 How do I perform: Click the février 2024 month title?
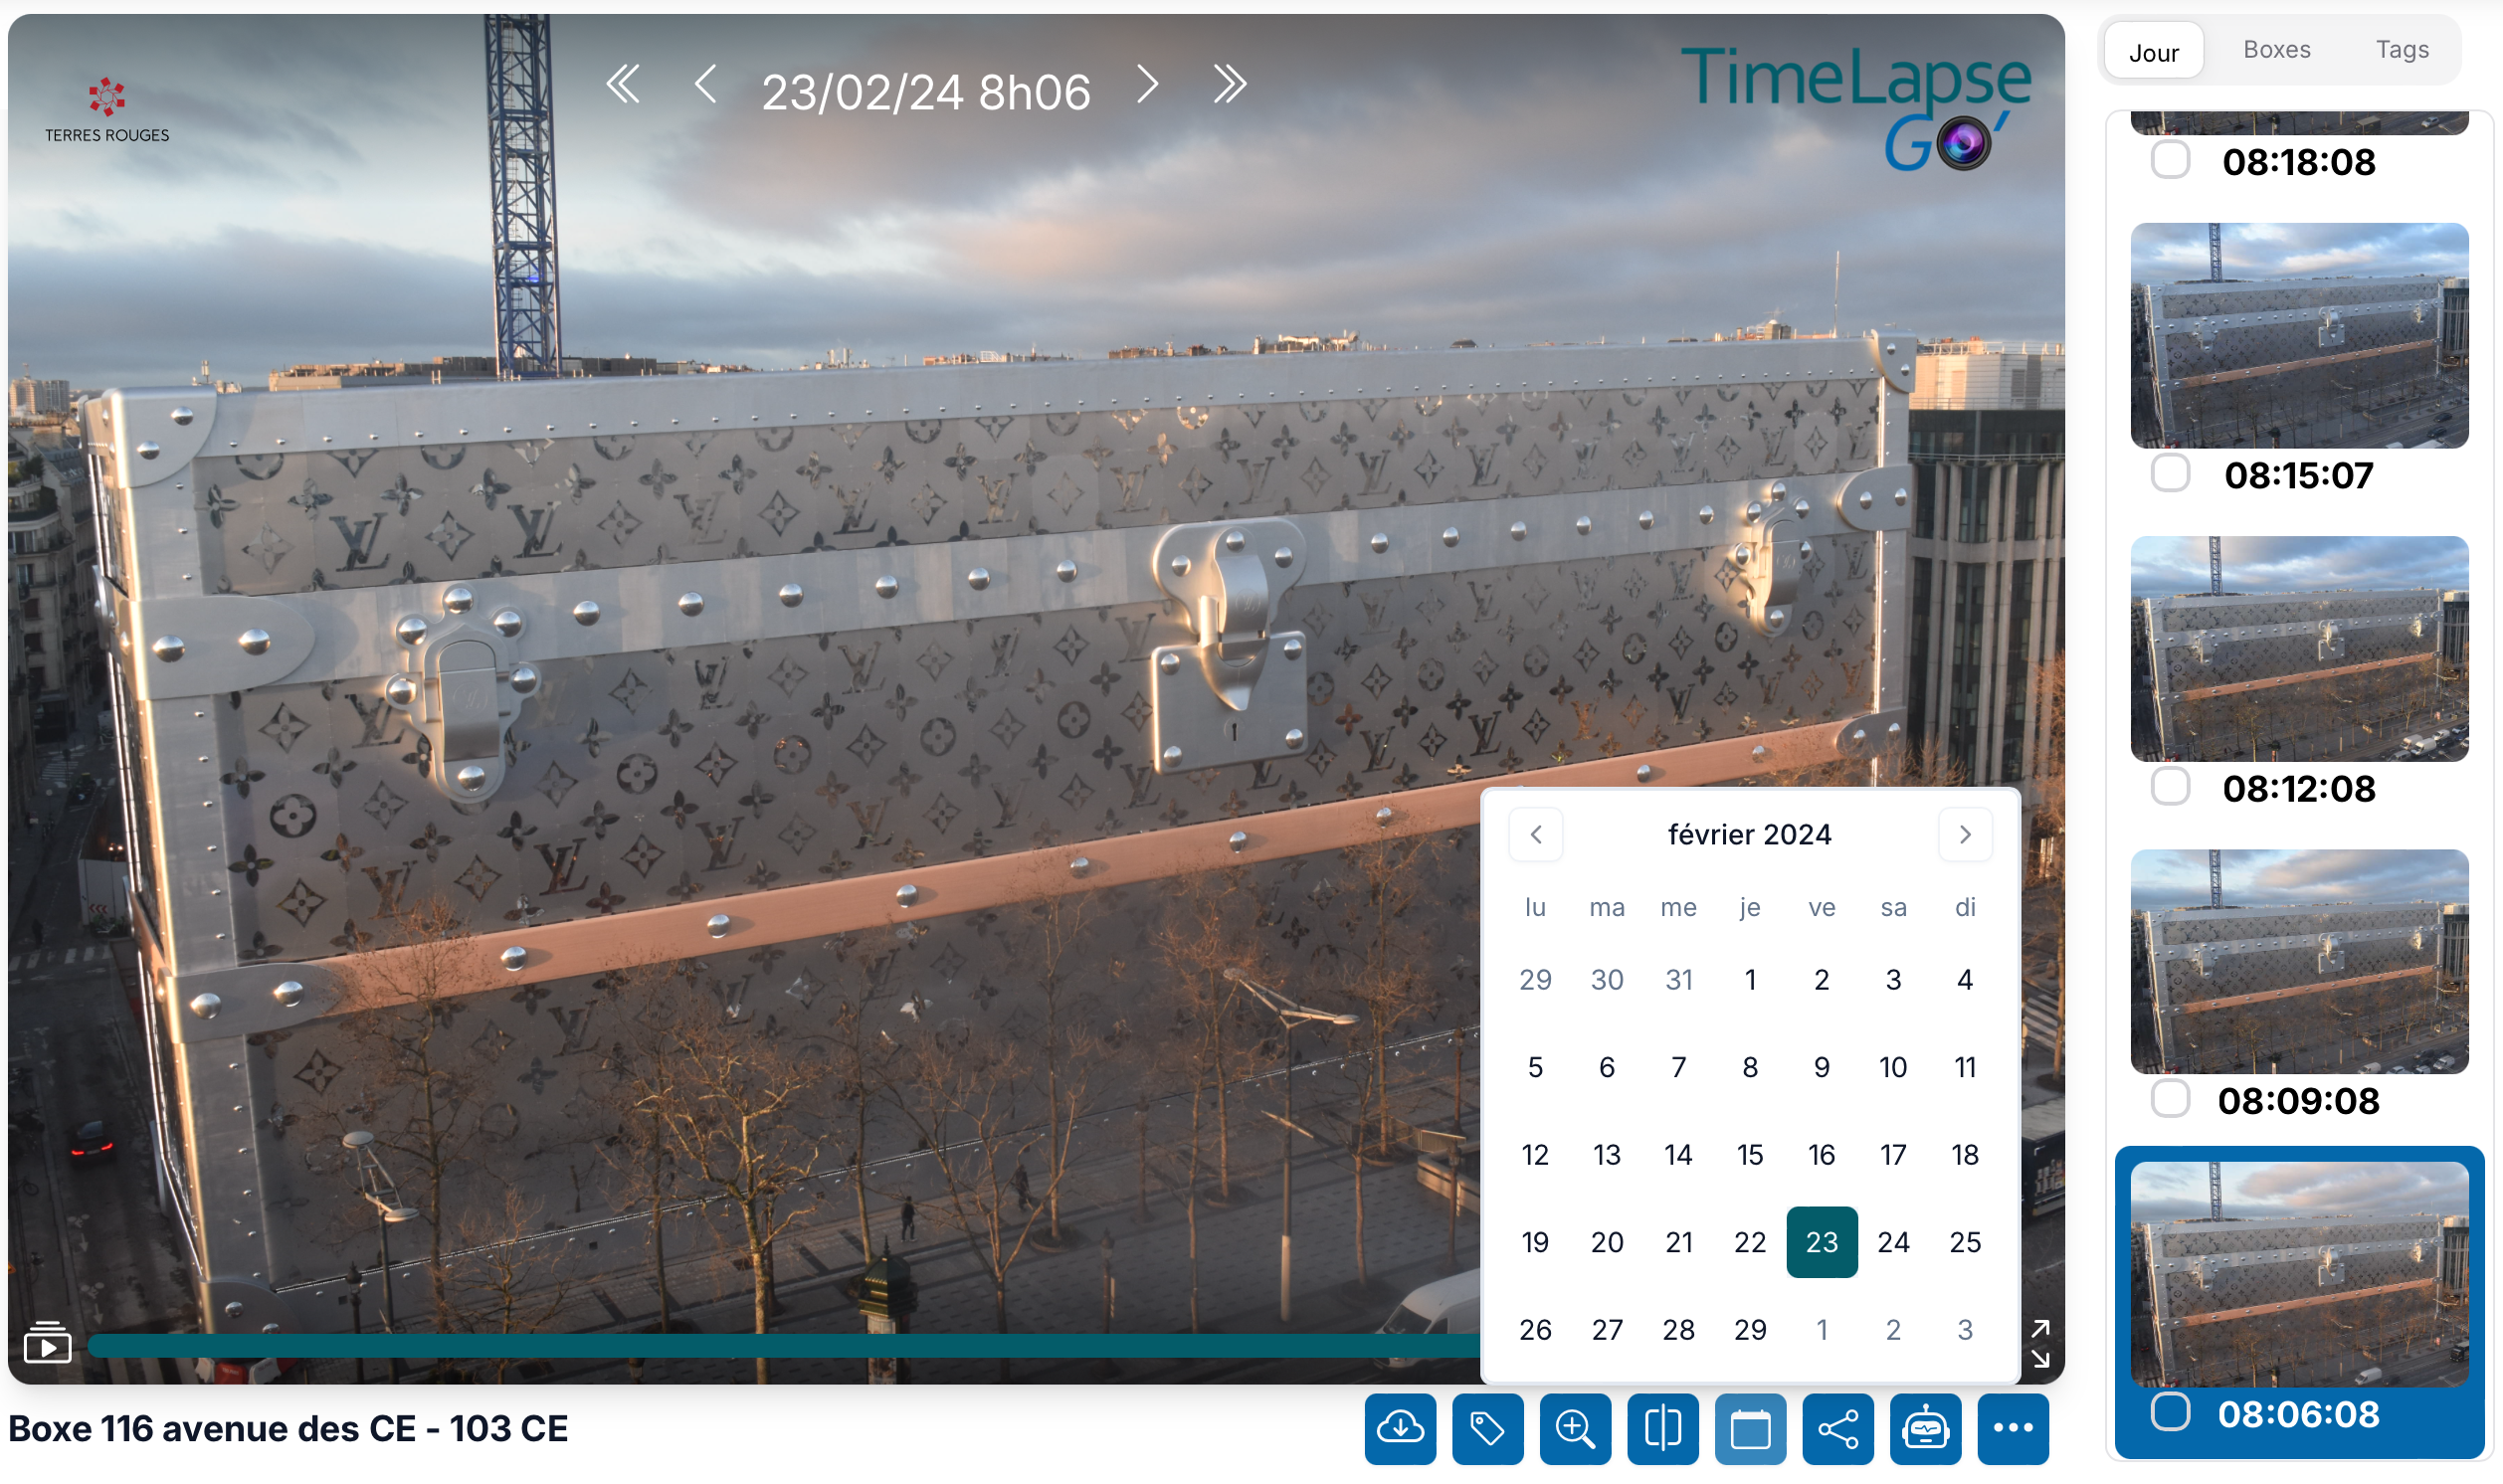[1750, 834]
